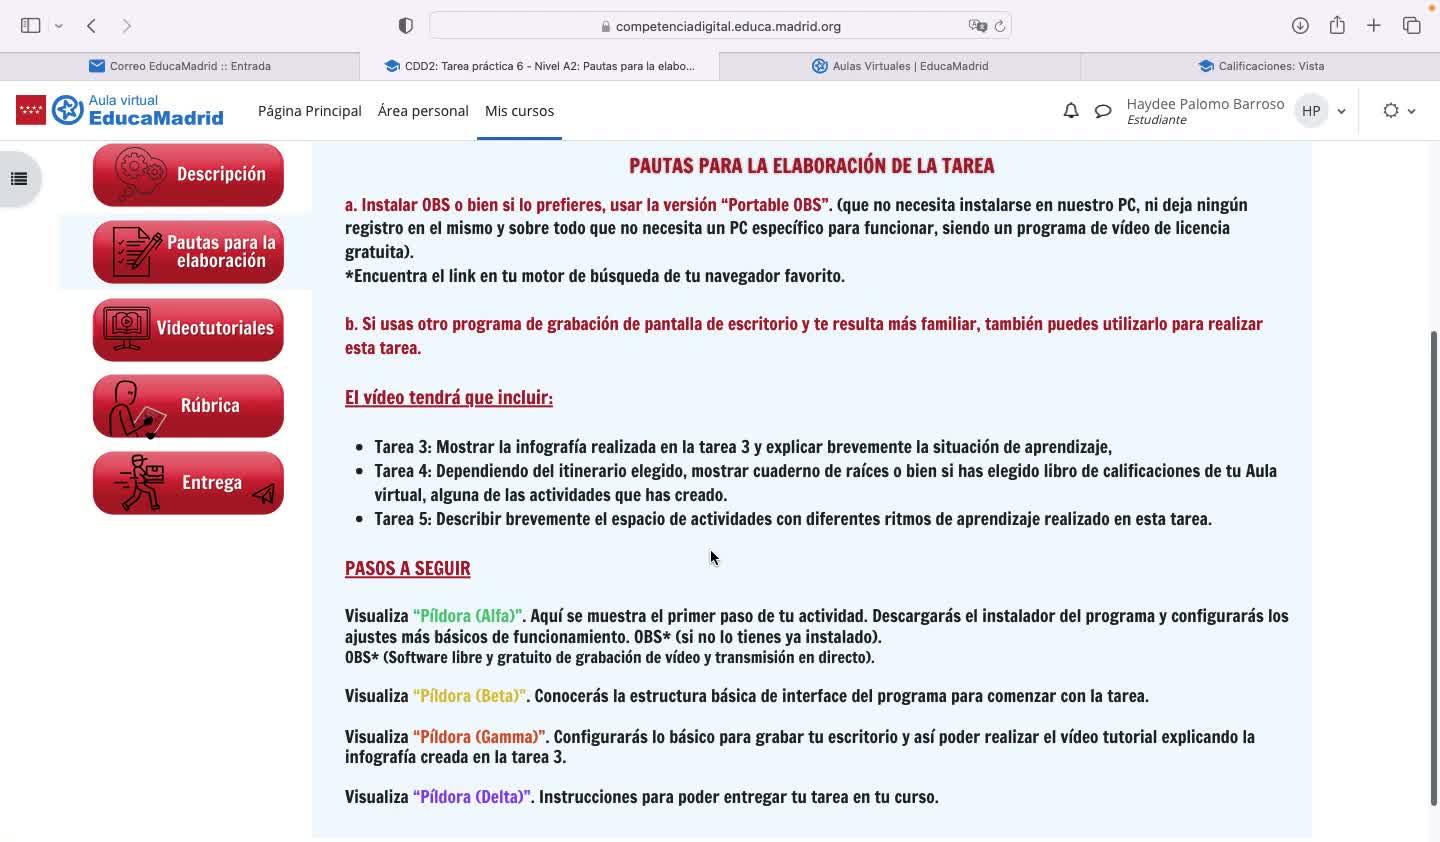
Task: Click the "Tarea 3: Mostrar la infografía" bullet
Action: pos(743,447)
